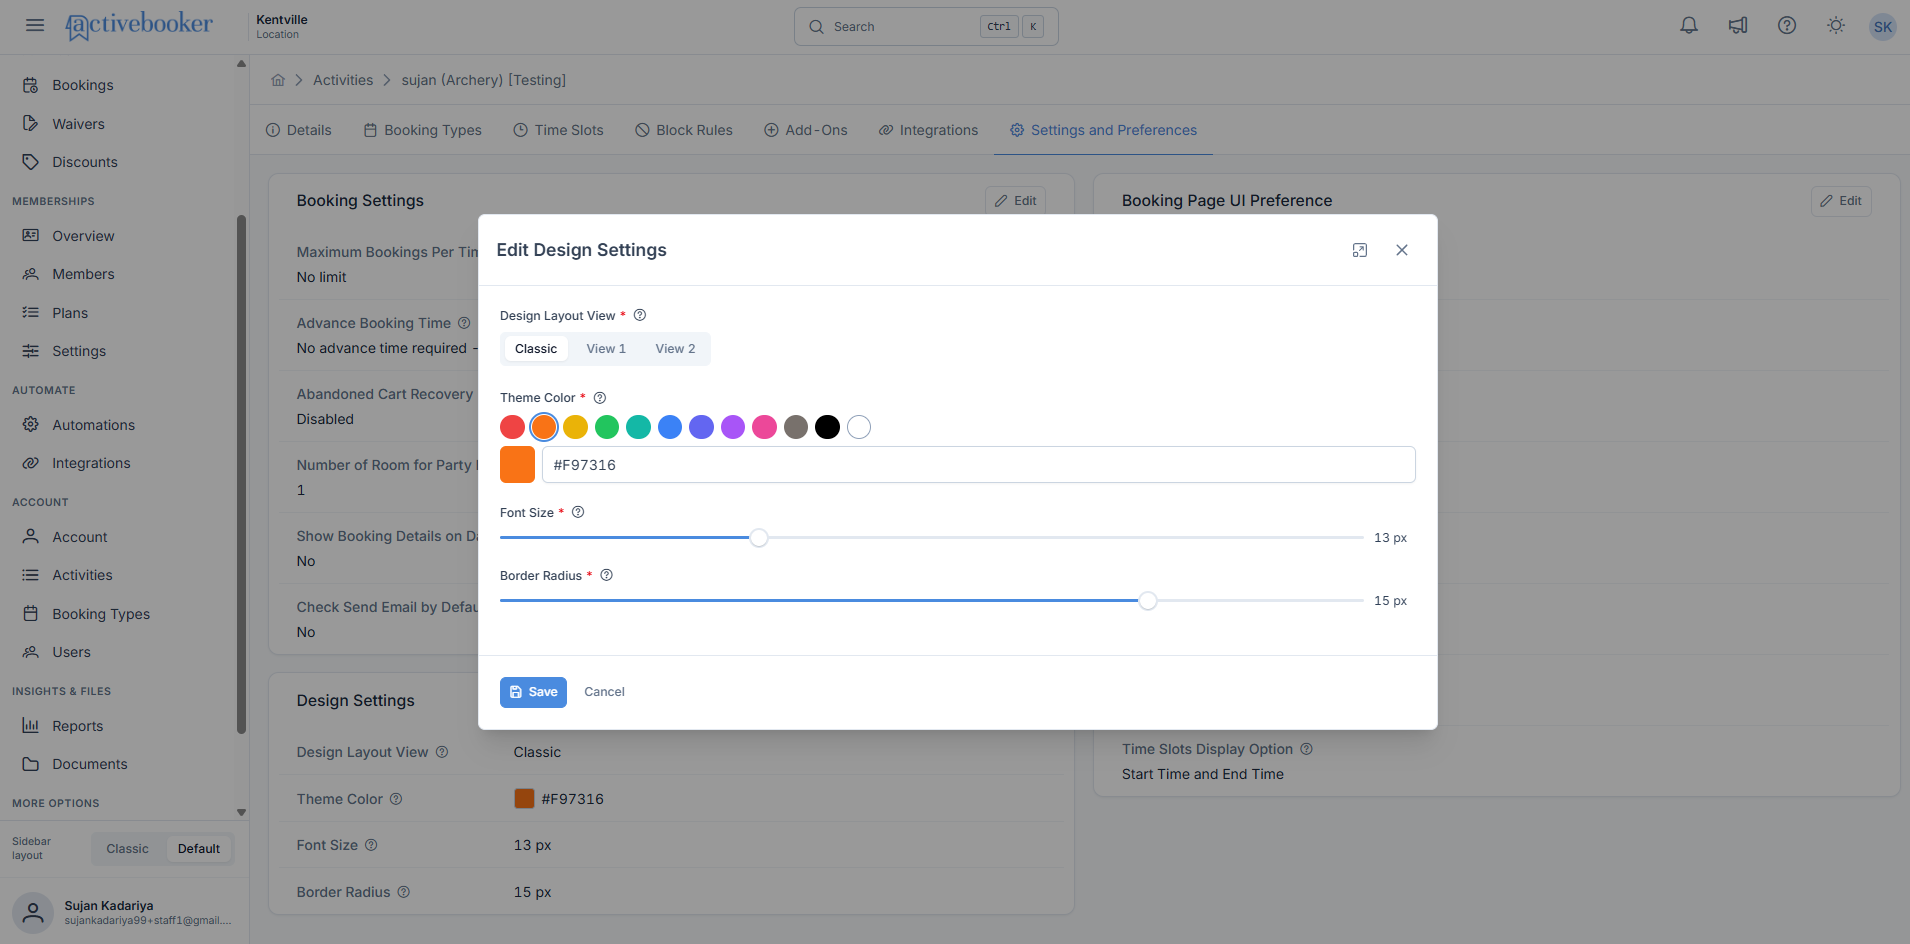The height and width of the screenshot is (944, 1910).
Task: Edit Booking Settings section
Action: [x=1015, y=201]
